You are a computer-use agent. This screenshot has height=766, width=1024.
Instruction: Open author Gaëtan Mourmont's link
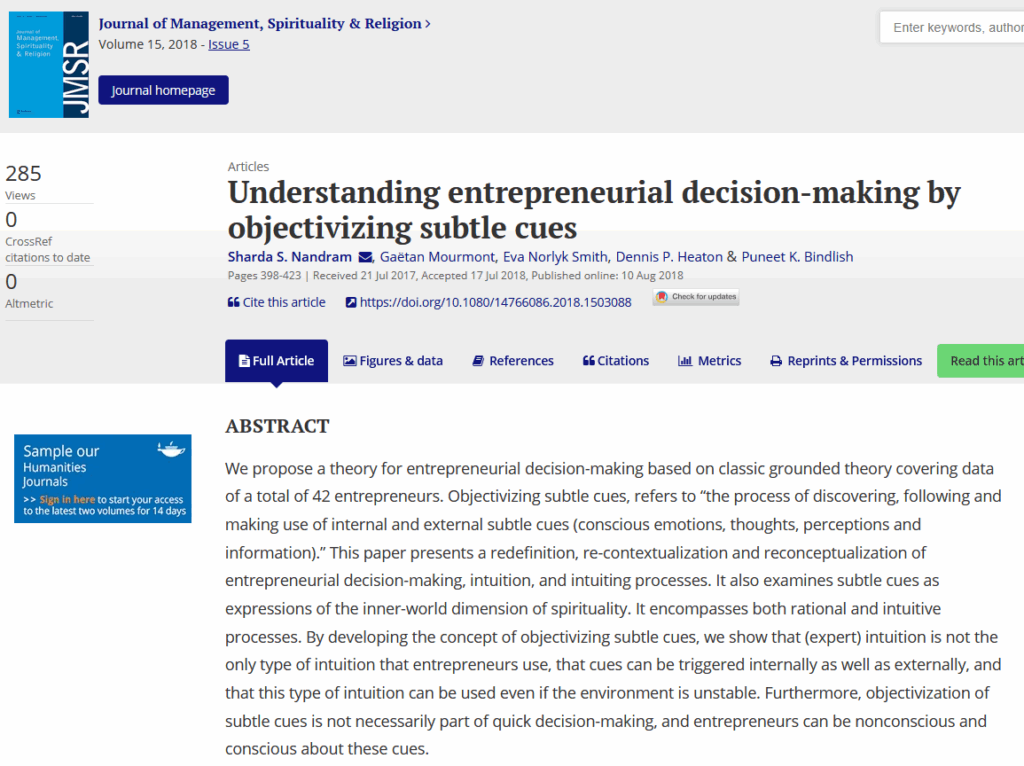coord(438,257)
